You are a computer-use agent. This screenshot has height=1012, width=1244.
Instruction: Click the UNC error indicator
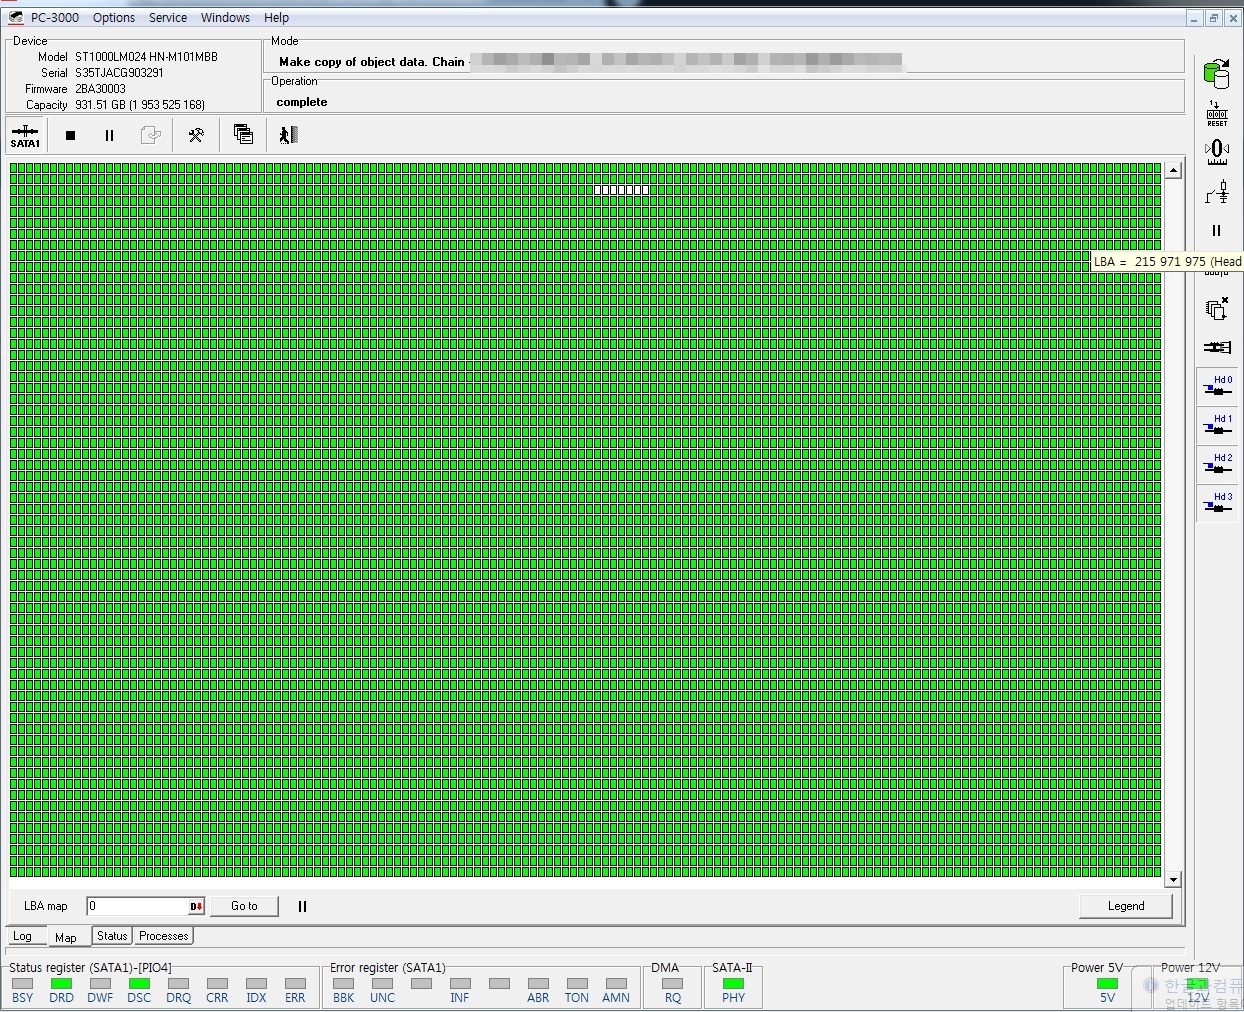pyautogui.click(x=382, y=984)
